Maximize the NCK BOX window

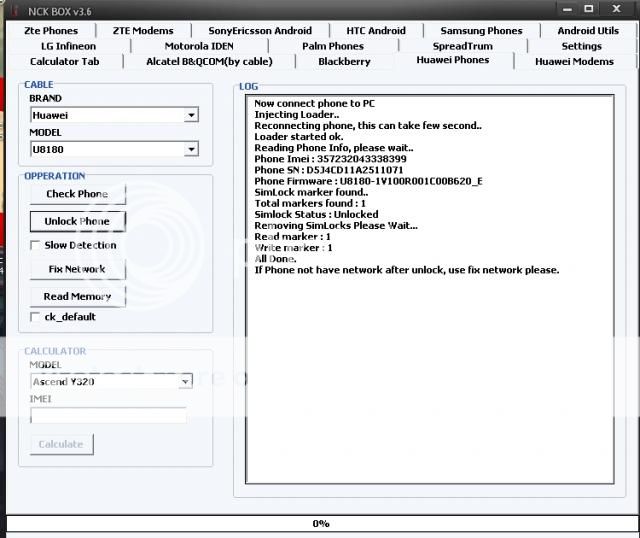coord(588,8)
